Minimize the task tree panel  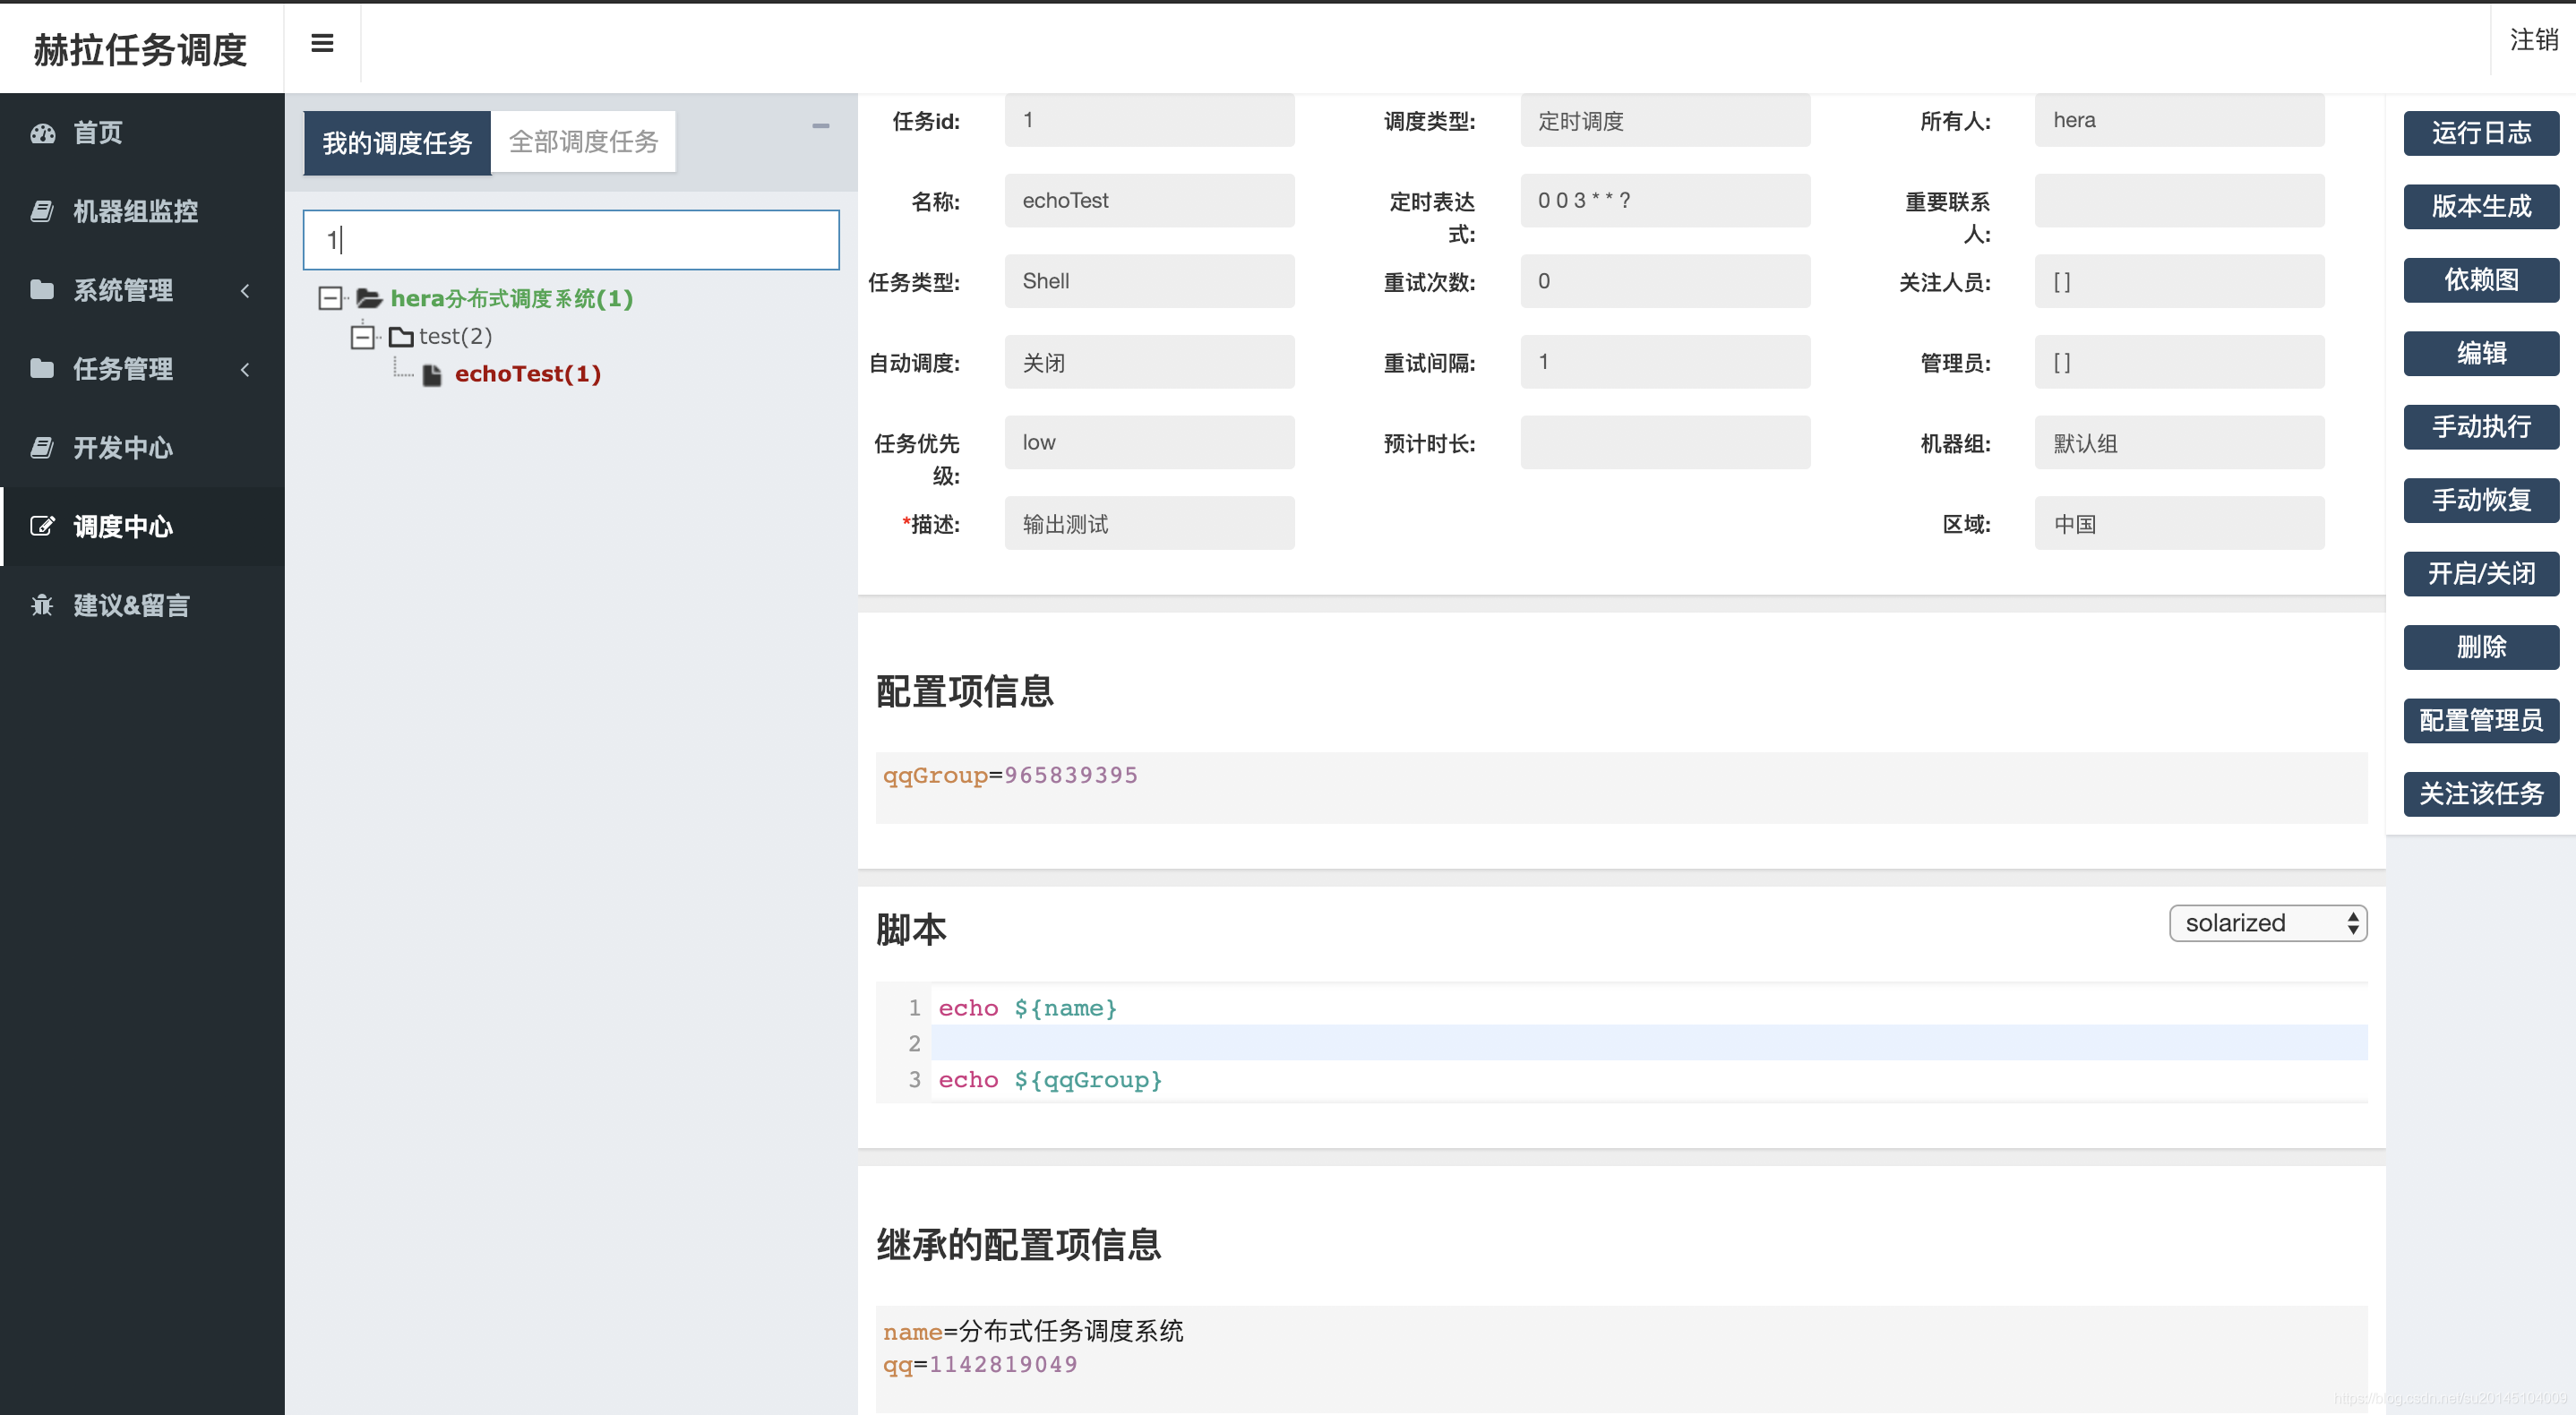(820, 126)
